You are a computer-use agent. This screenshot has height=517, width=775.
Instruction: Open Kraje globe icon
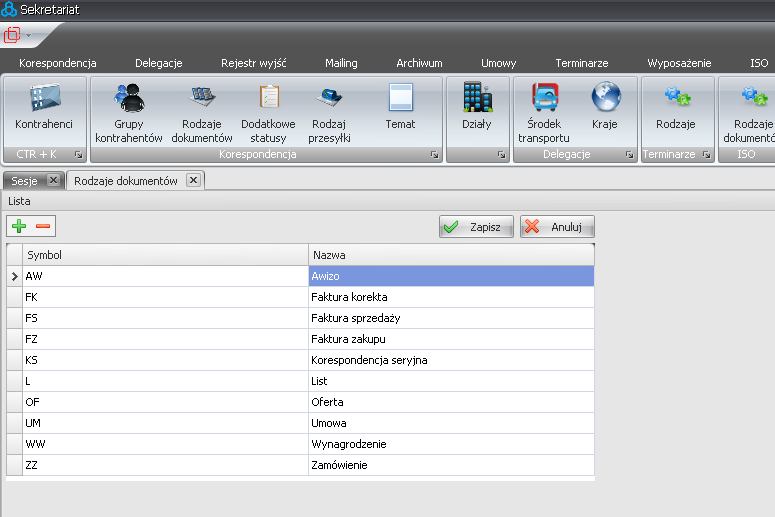click(x=605, y=106)
